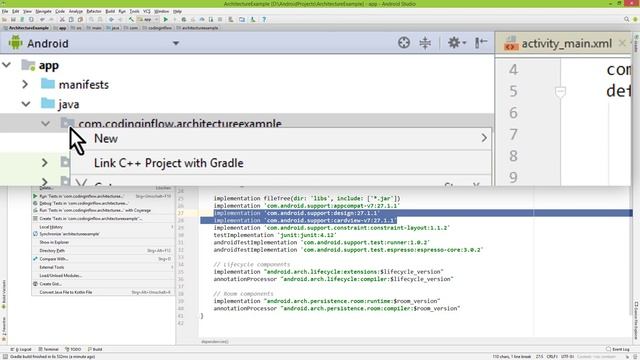
Task: Click the Help question mark toolbar icon
Action: [264, 19]
